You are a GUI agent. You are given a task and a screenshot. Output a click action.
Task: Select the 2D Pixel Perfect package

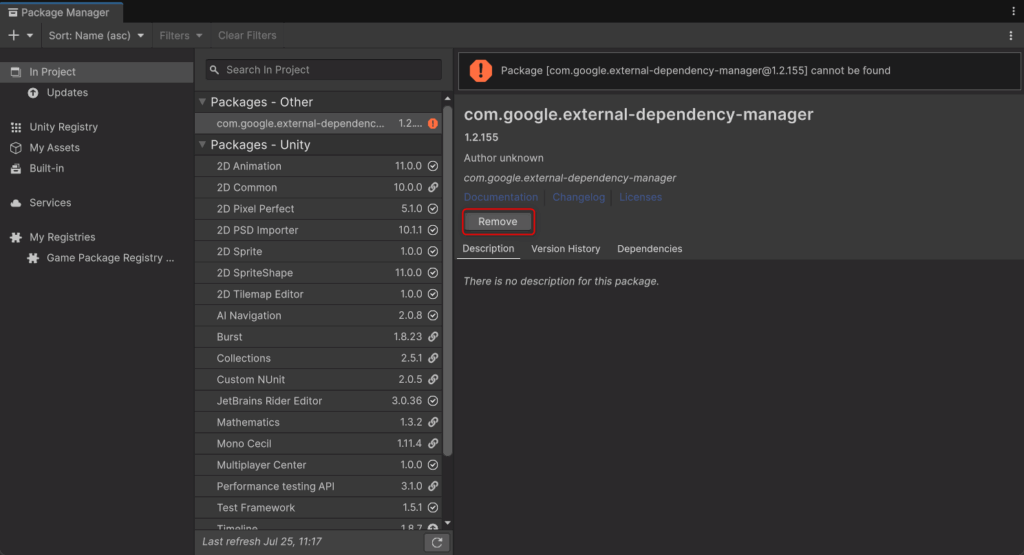coord(319,209)
